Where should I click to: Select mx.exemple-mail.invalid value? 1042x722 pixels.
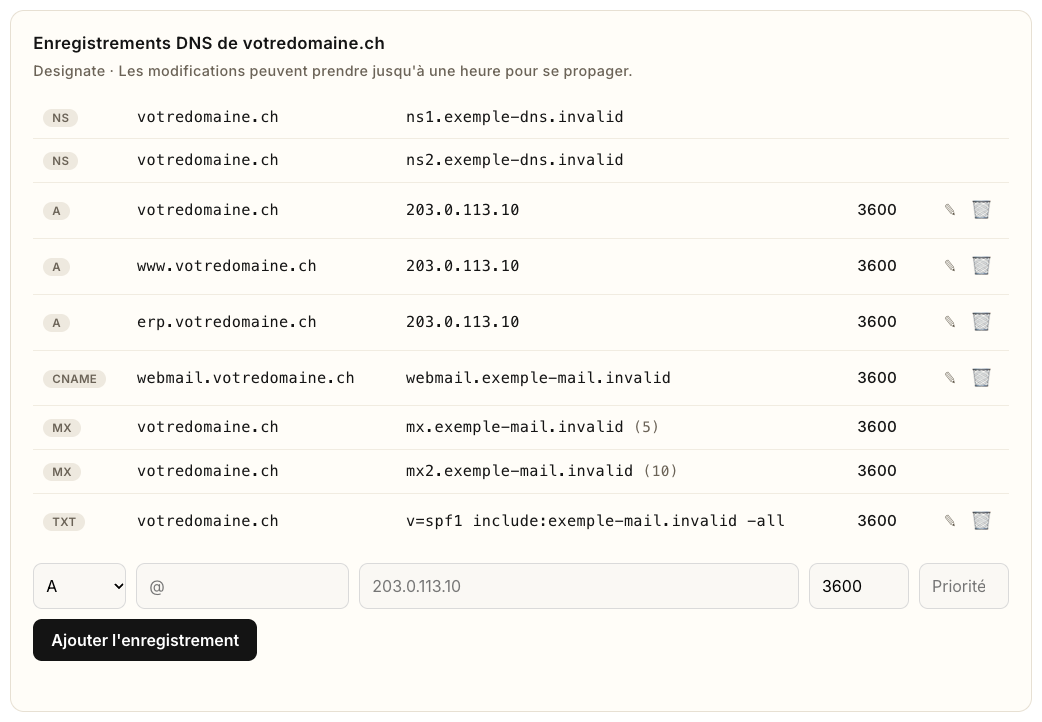[x=514, y=427]
